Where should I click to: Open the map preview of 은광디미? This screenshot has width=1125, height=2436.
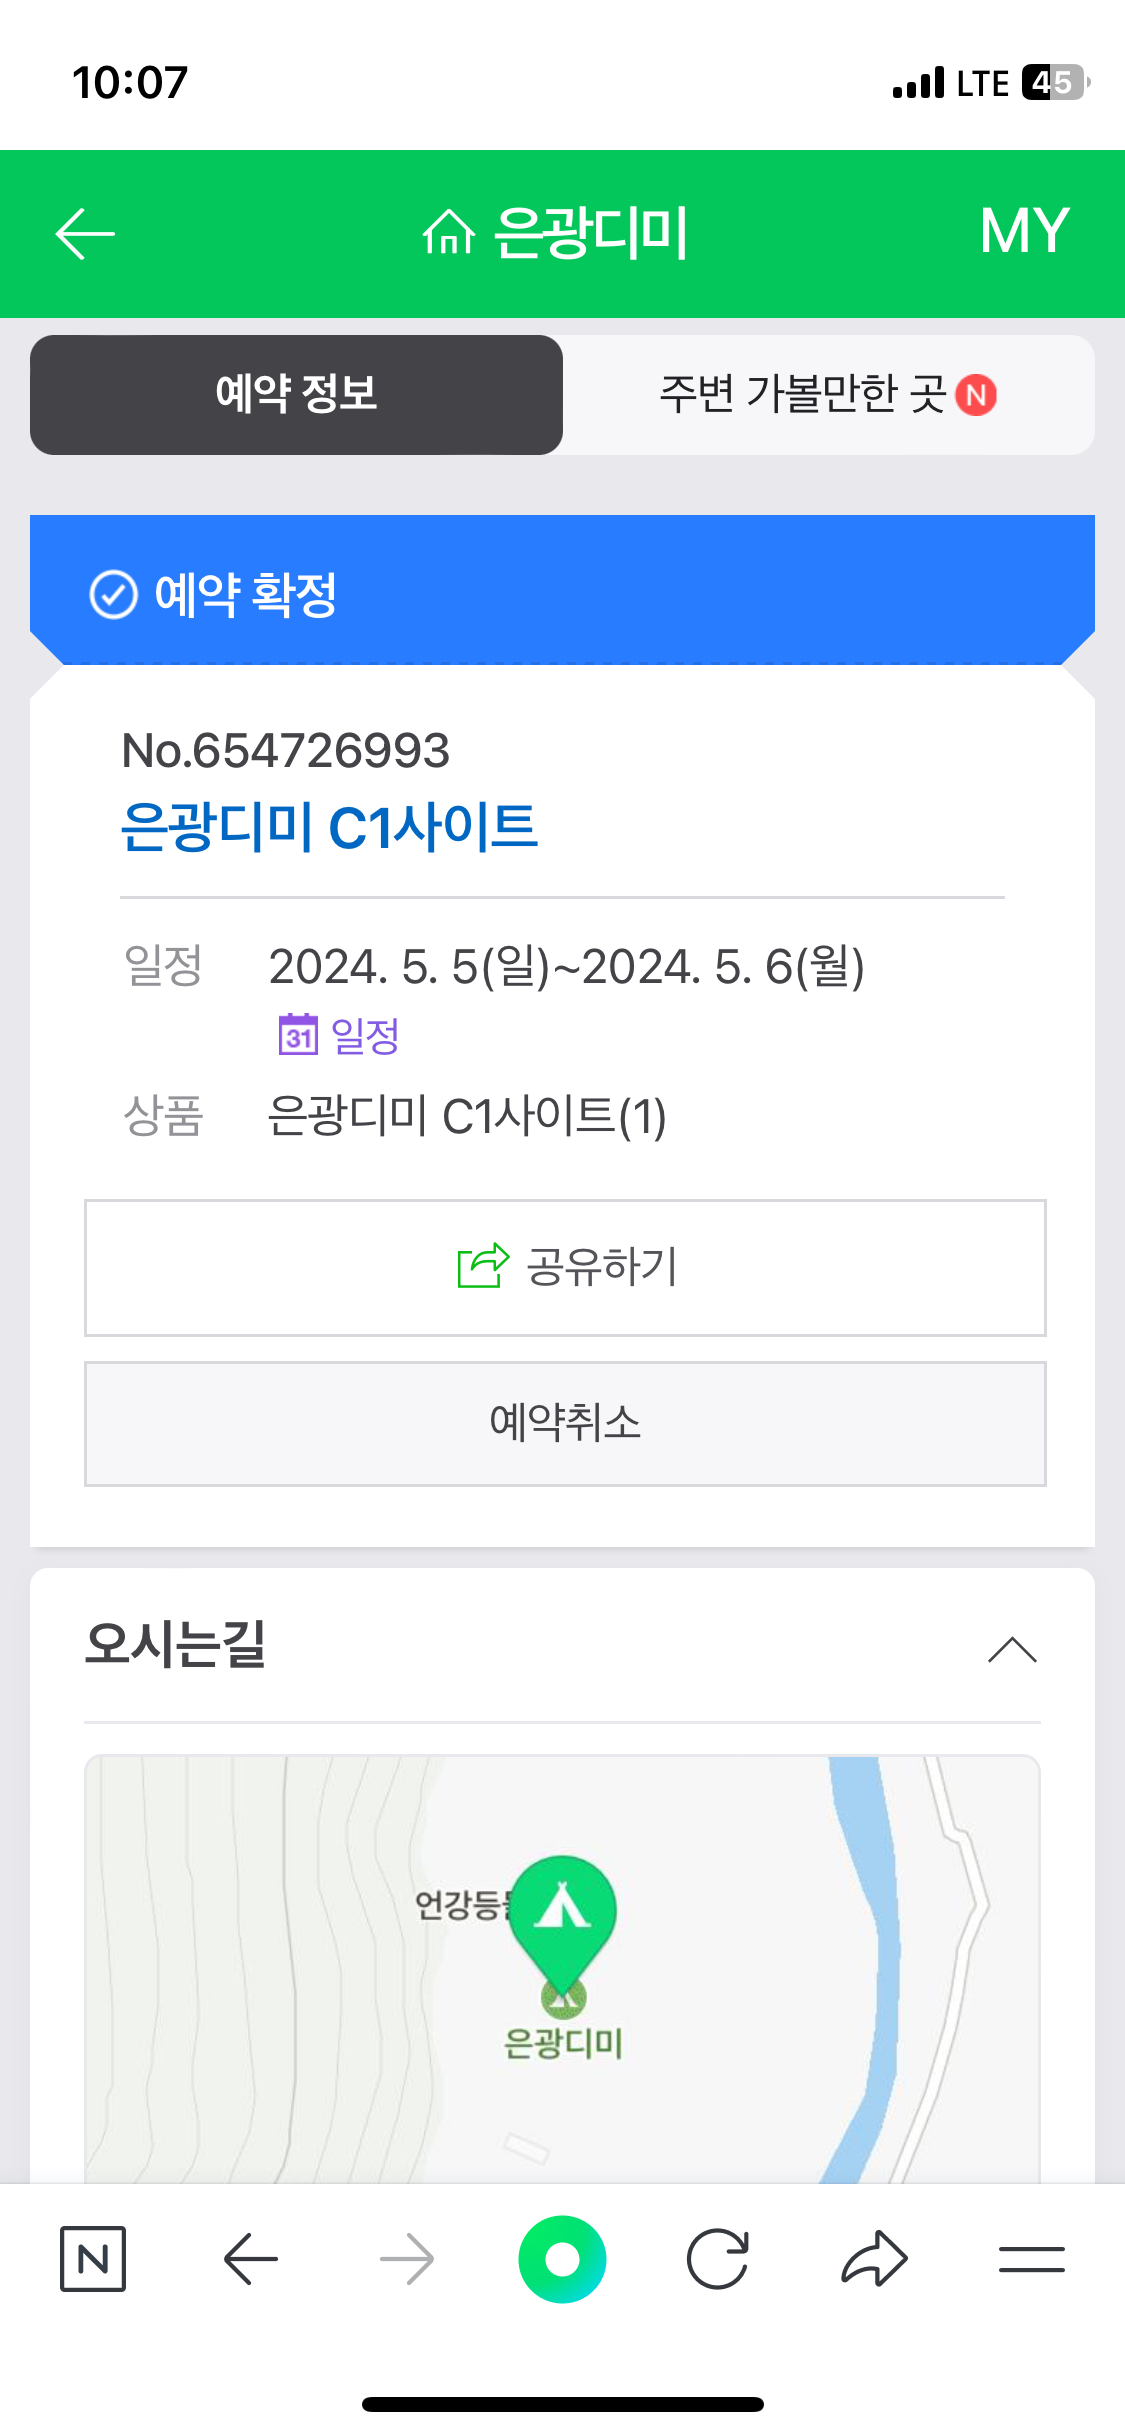(x=562, y=1968)
